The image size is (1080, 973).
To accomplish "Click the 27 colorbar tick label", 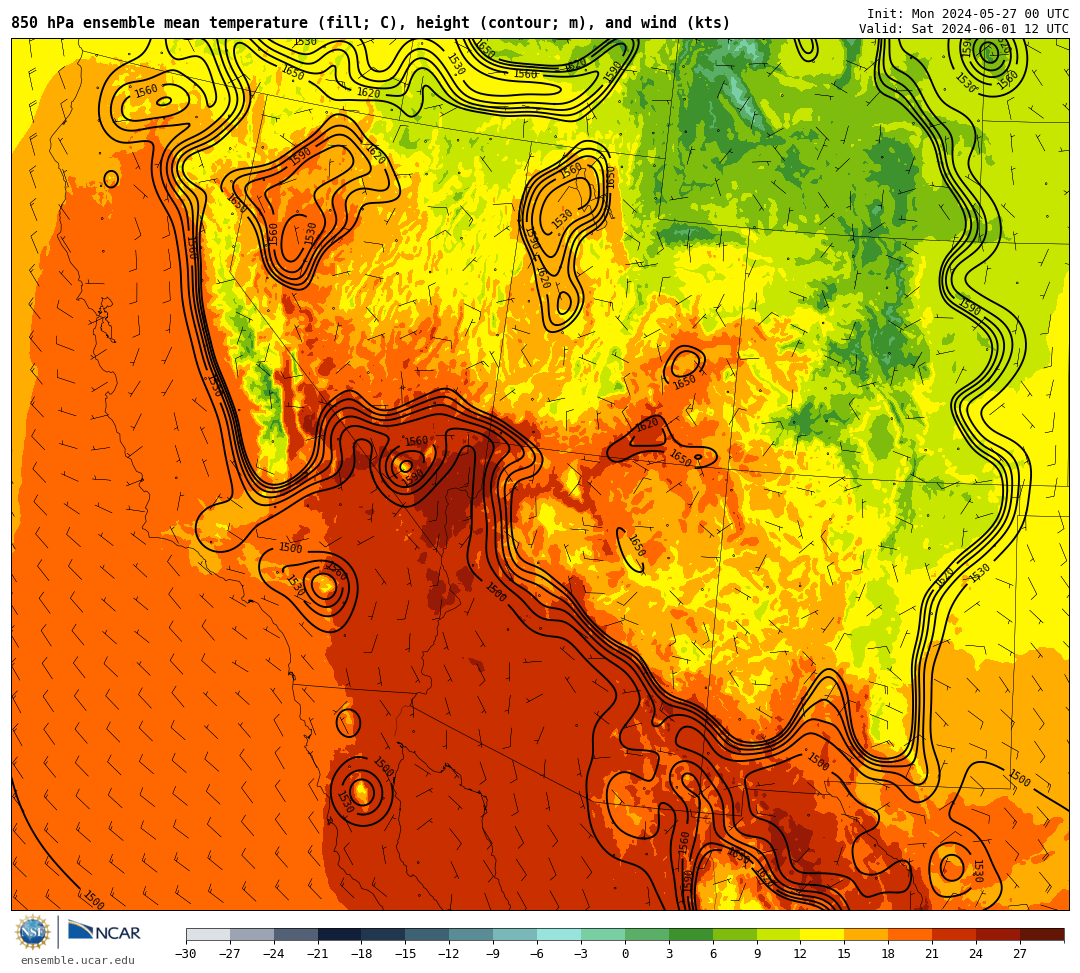I will [x=1020, y=954].
